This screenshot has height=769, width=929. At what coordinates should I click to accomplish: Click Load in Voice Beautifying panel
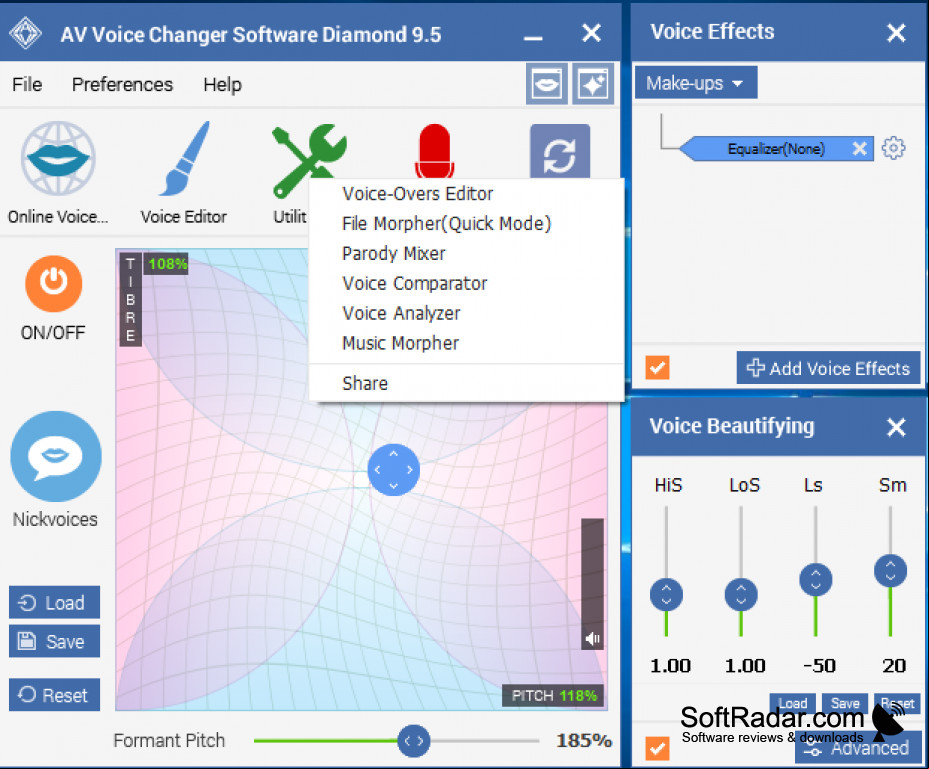coord(793,703)
